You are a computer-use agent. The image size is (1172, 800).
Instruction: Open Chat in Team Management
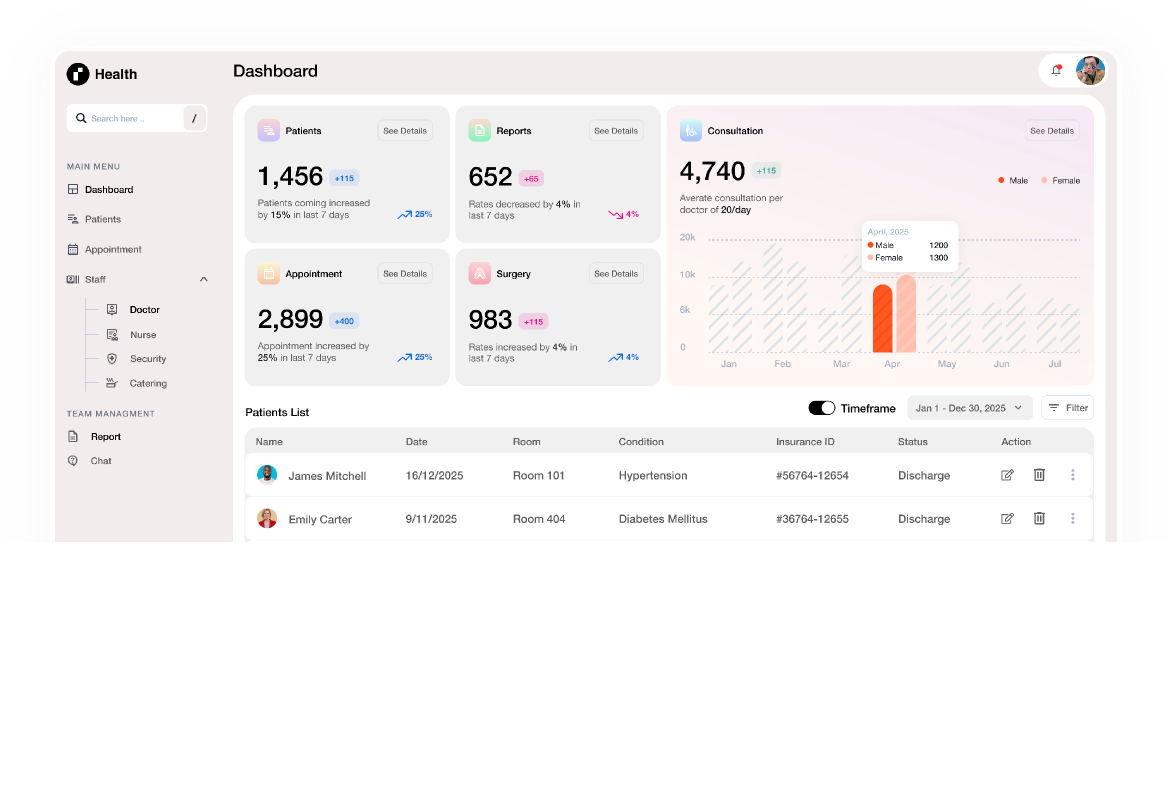pyautogui.click(x=101, y=461)
